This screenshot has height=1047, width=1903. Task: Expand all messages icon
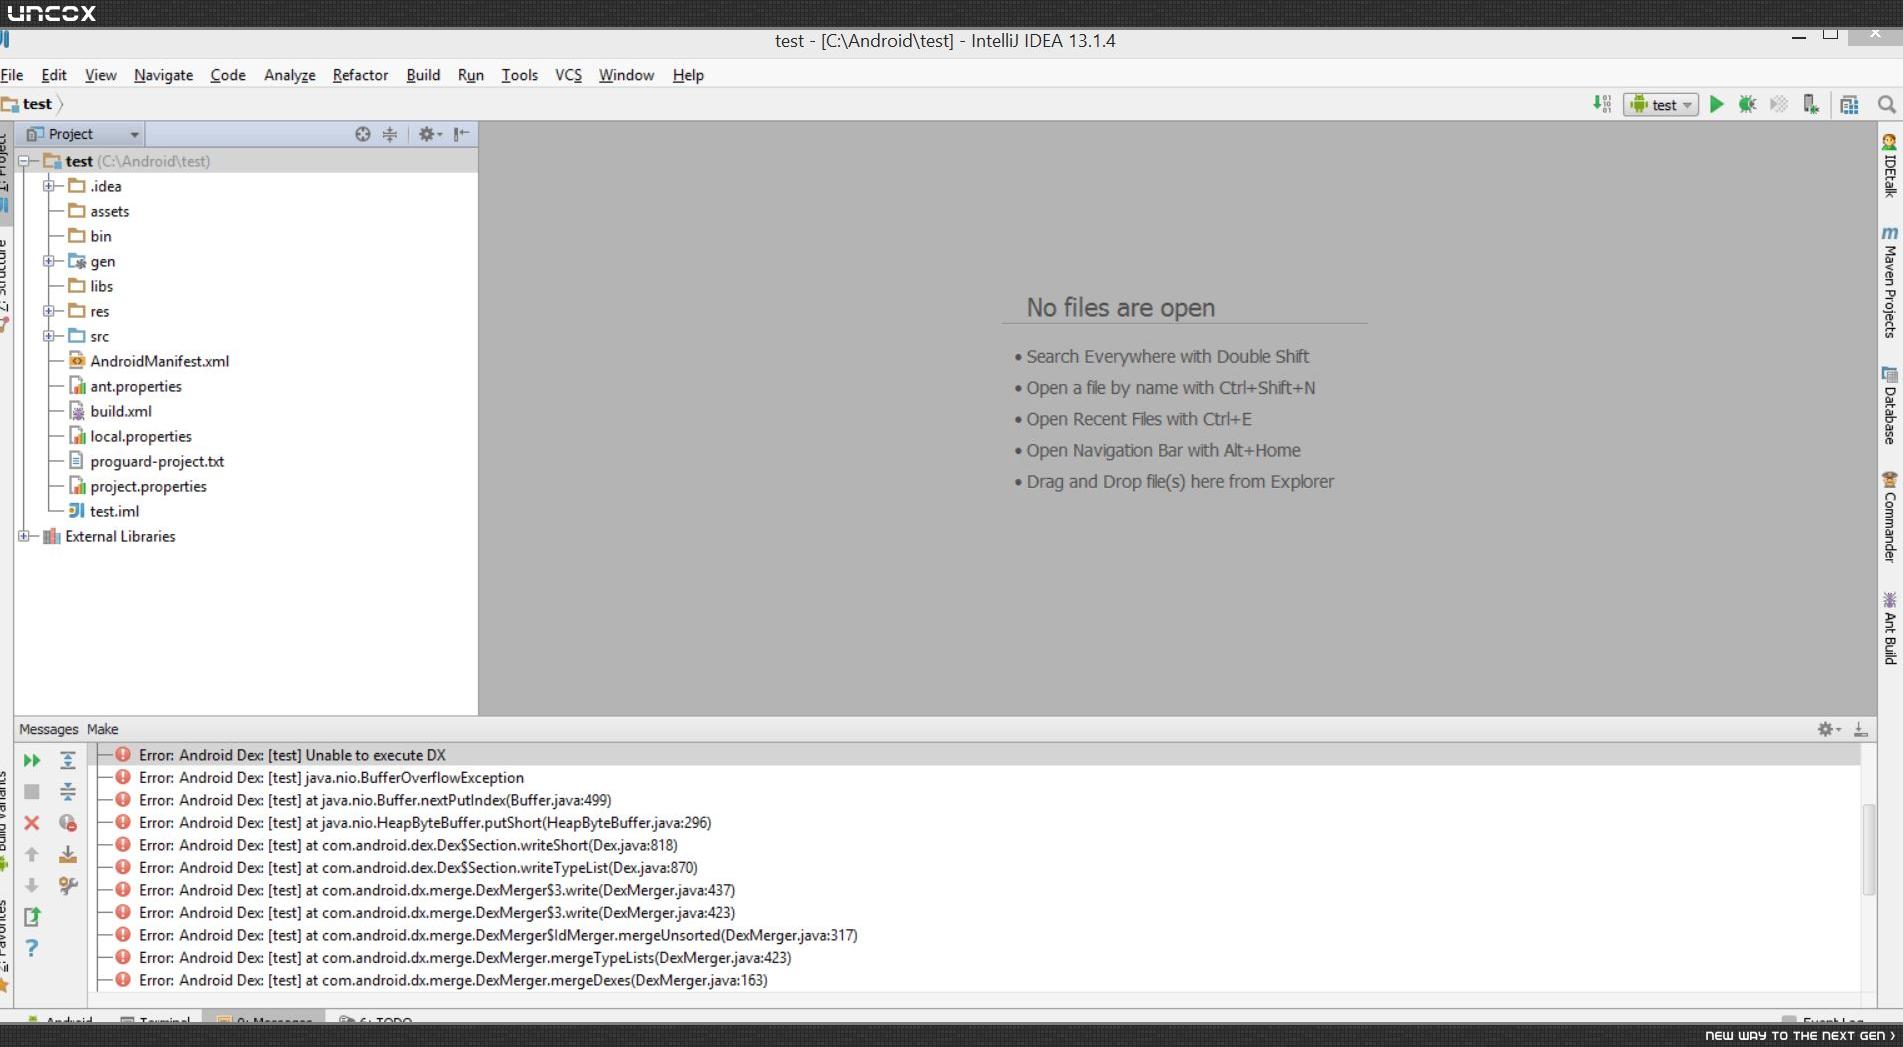pos(68,761)
